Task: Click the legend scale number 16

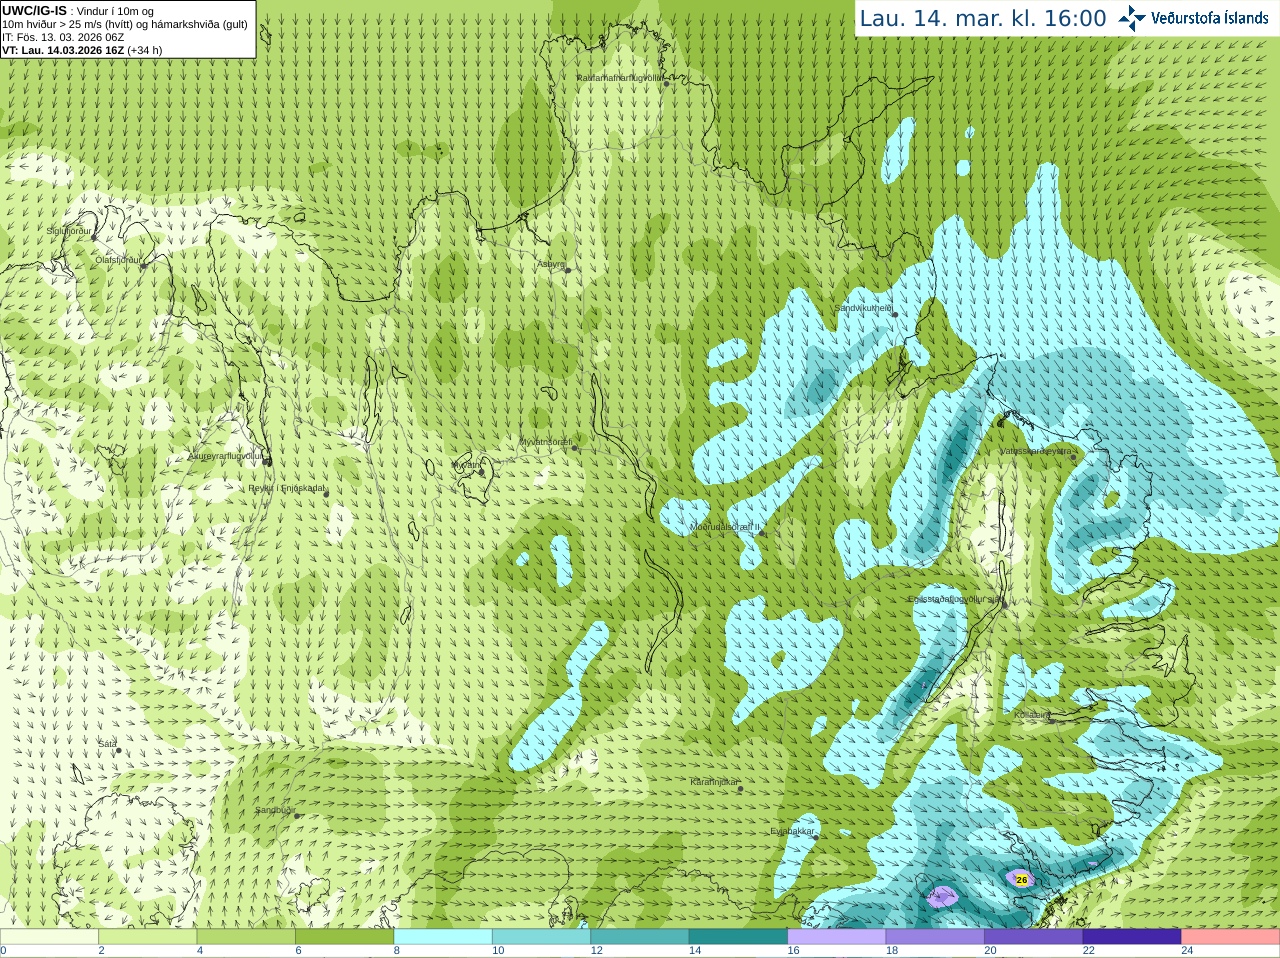Action: point(793,951)
